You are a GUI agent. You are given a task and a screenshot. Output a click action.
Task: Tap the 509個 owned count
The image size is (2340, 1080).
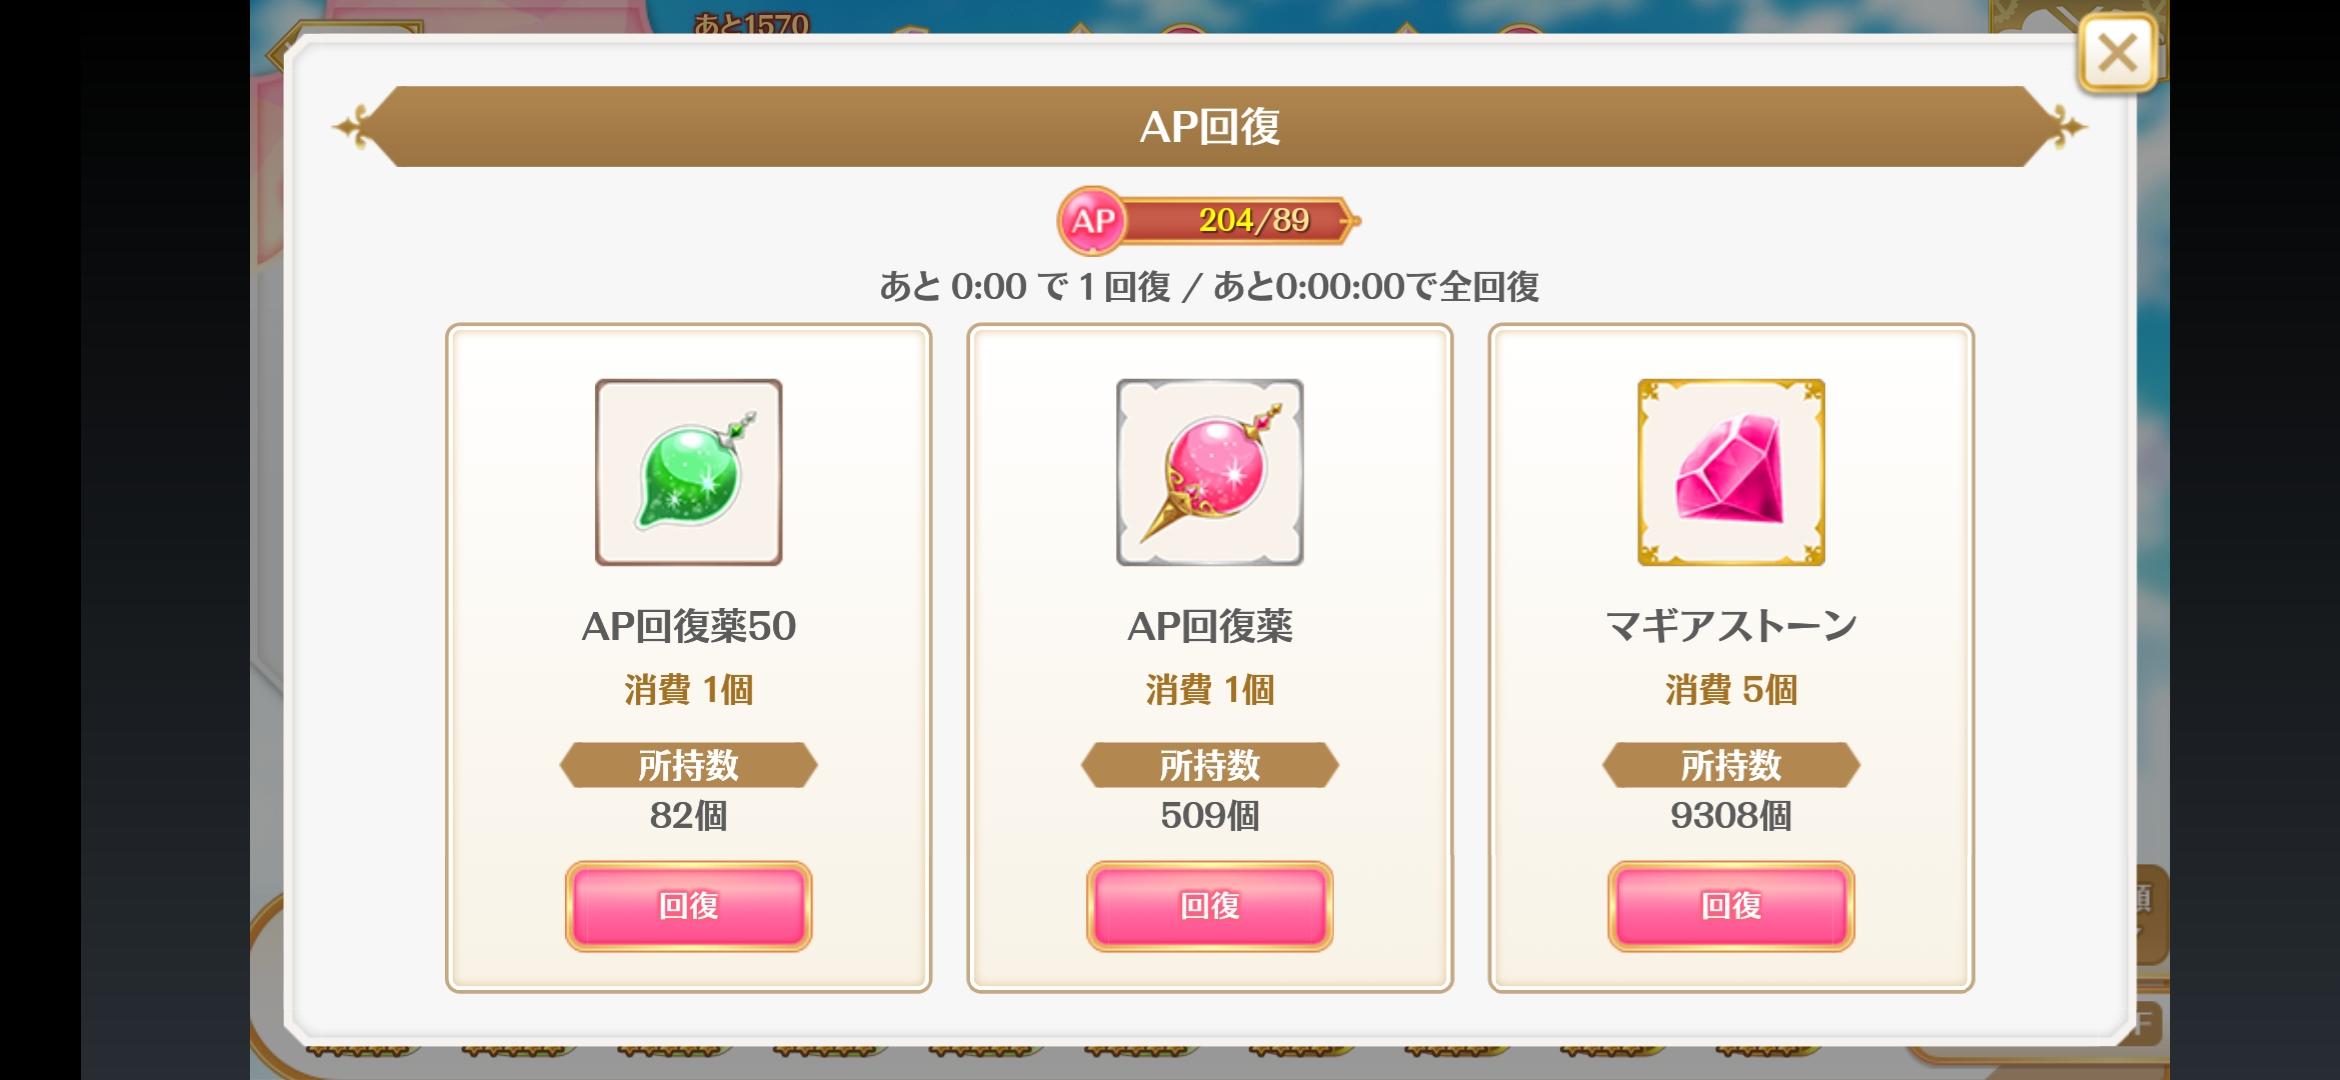pos(1210,816)
